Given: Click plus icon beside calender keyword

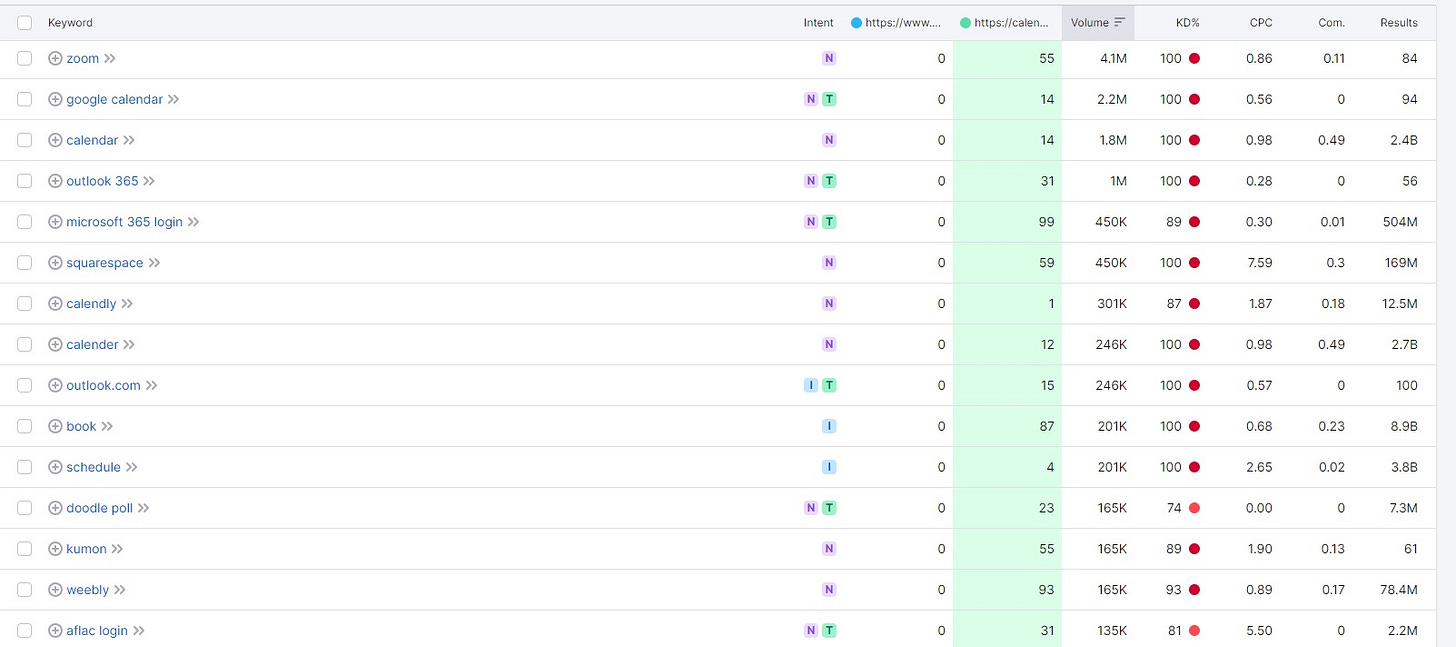Looking at the screenshot, I should click(55, 345).
